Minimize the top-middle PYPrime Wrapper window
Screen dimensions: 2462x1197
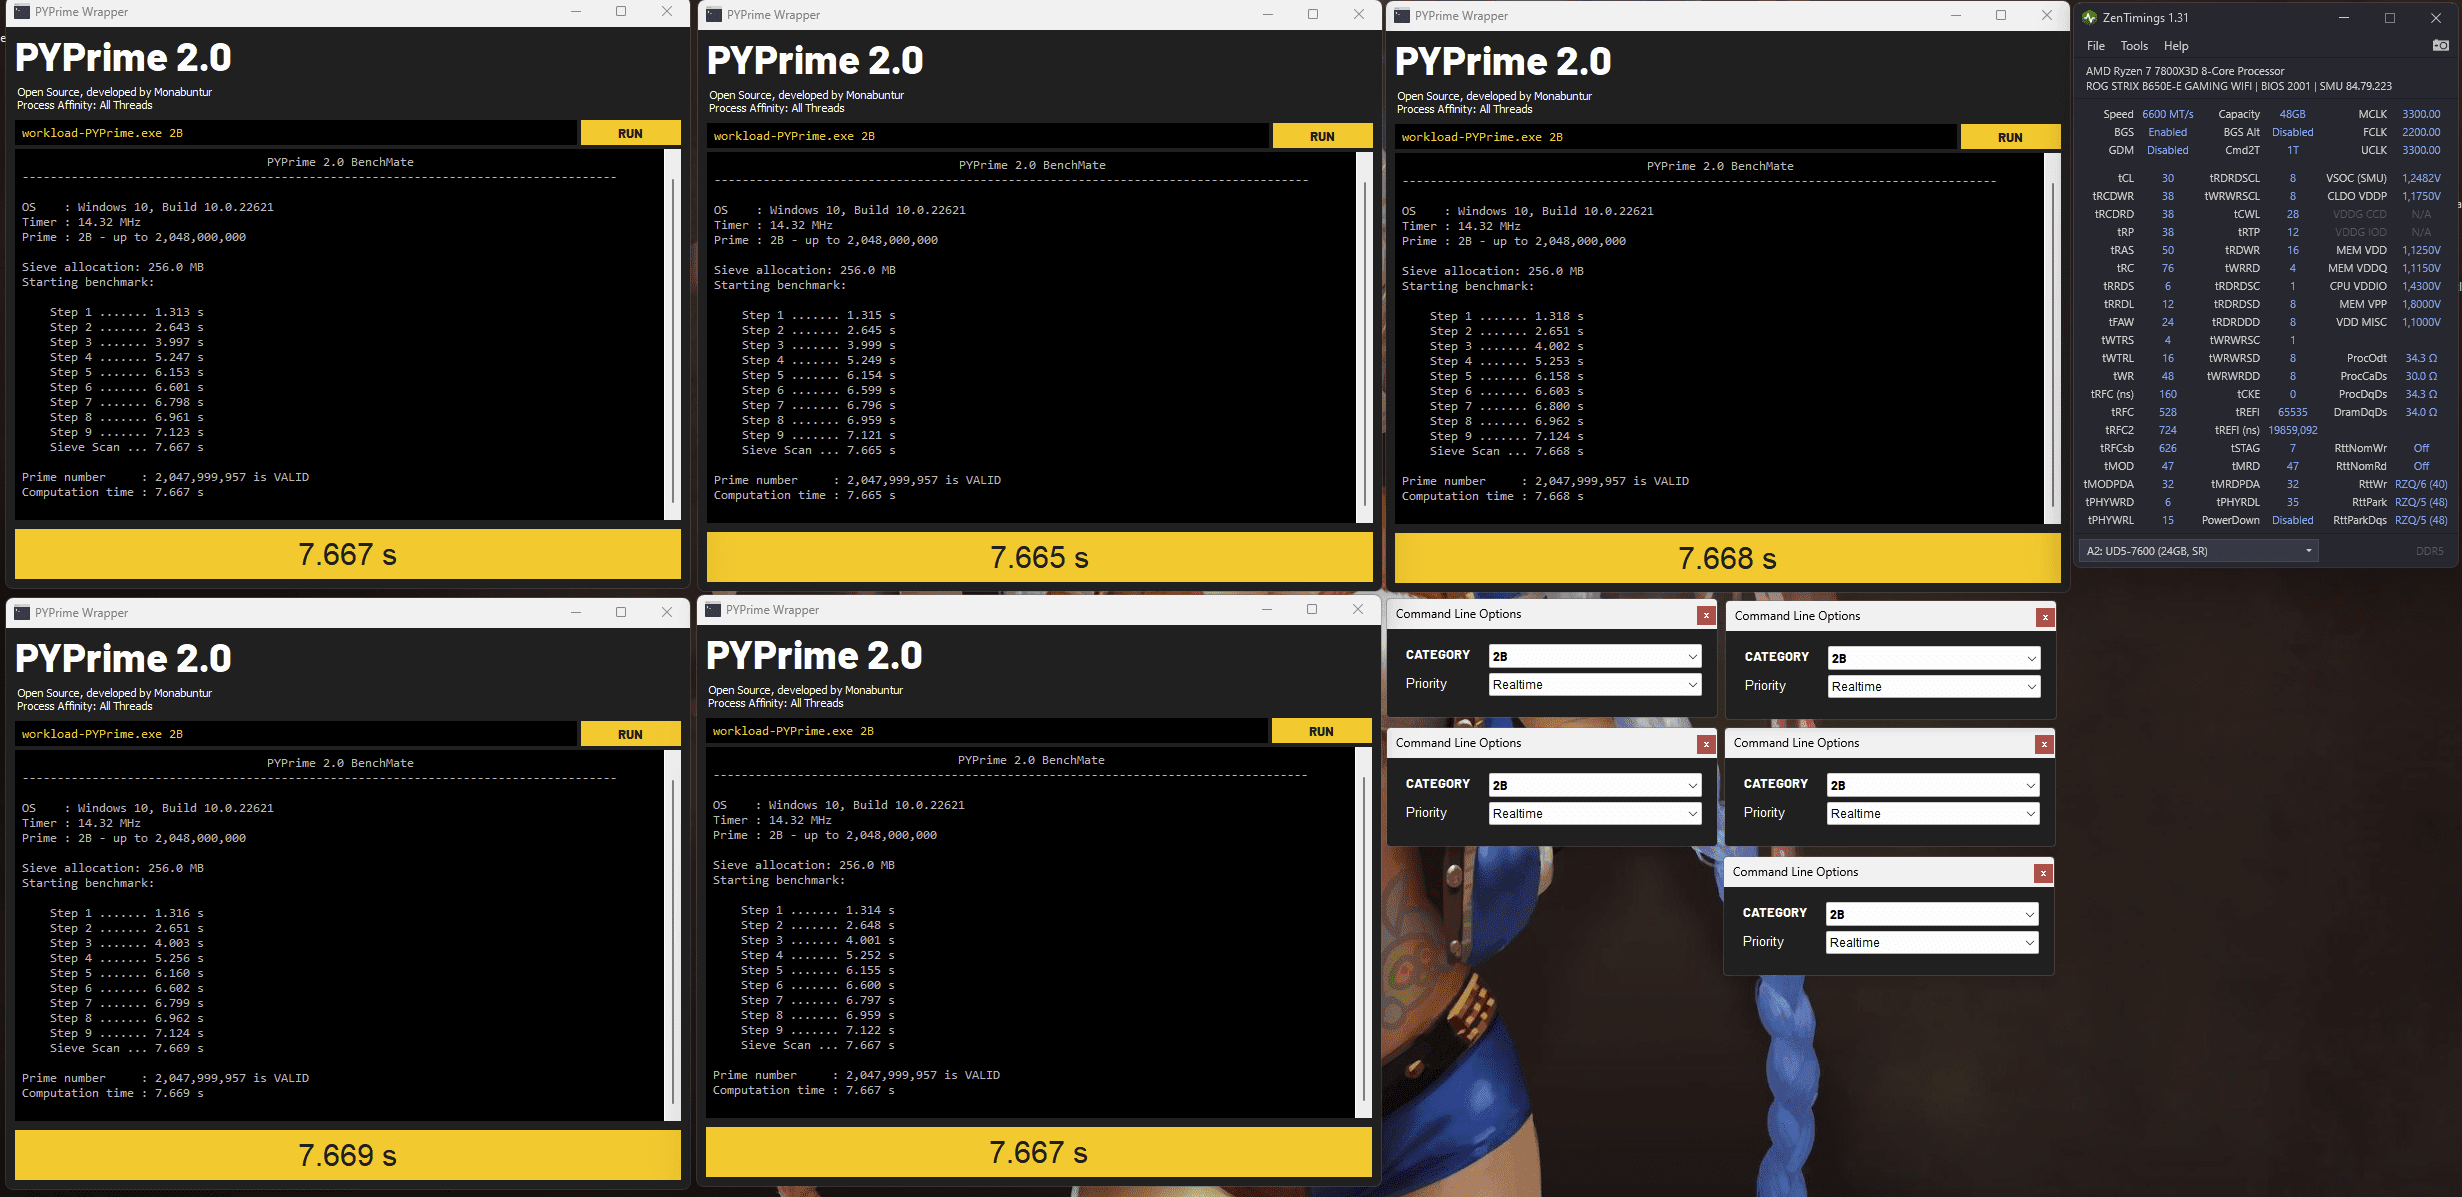point(1267,14)
